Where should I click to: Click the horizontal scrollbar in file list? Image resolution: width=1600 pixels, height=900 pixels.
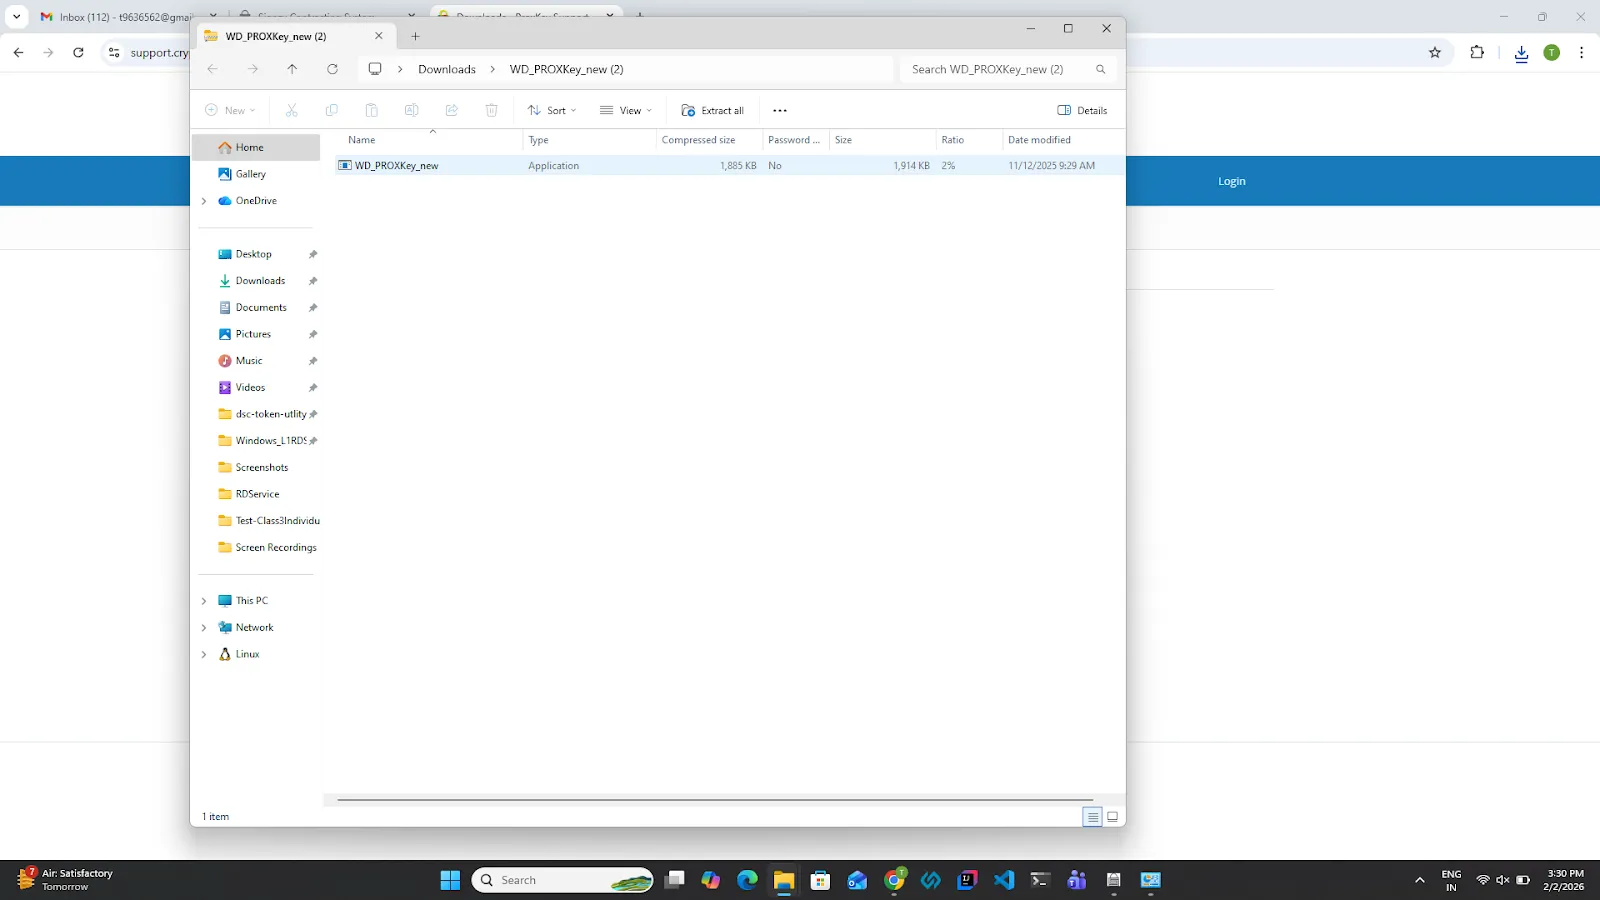pos(715,800)
